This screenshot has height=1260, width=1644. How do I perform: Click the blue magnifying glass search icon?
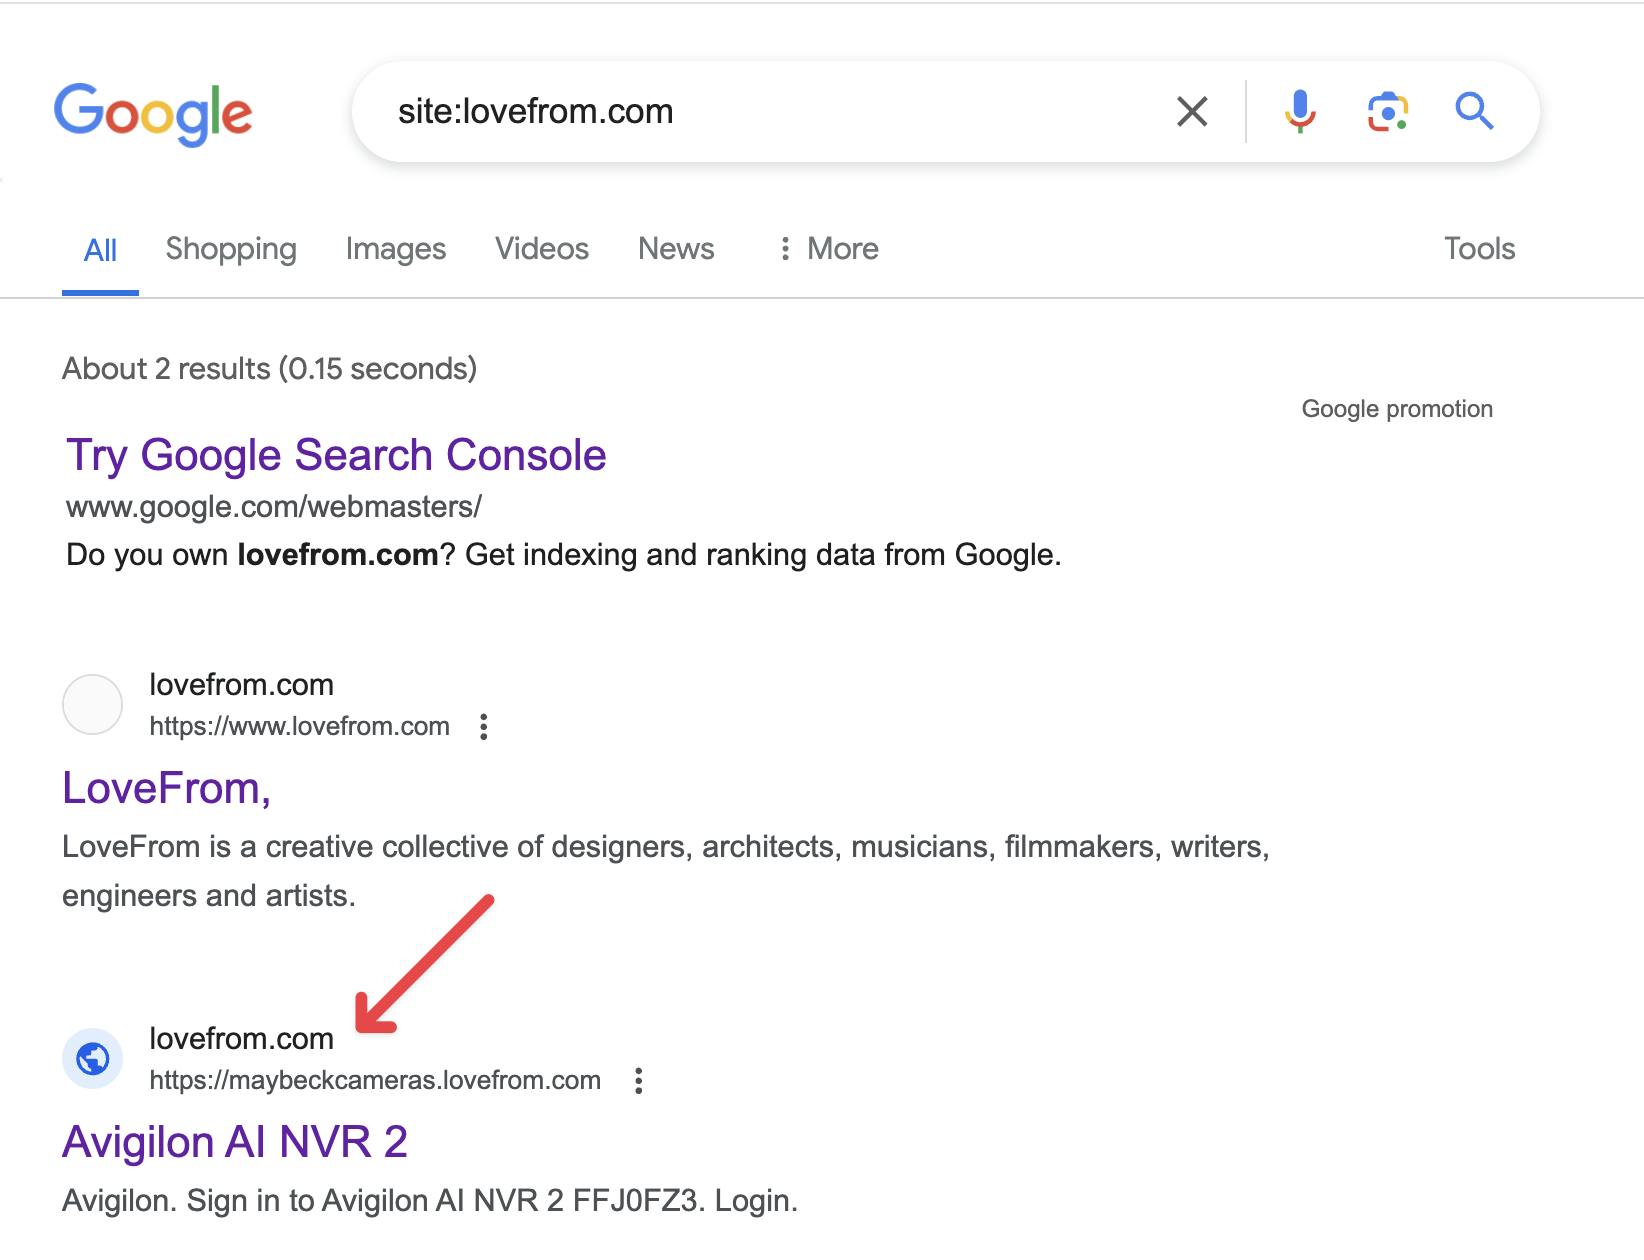1474,111
